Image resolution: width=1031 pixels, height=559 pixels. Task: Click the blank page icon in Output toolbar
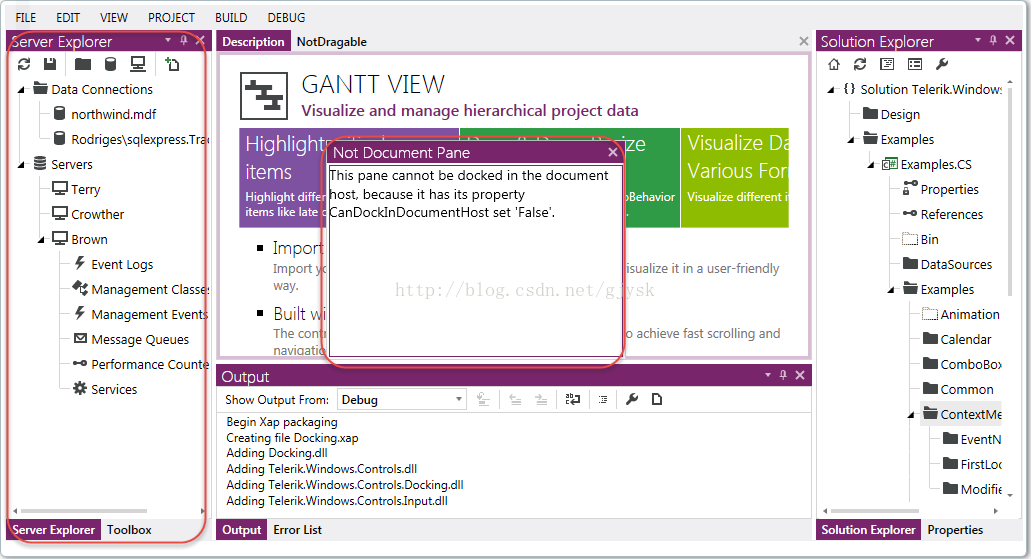pyautogui.click(x=657, y=399)
